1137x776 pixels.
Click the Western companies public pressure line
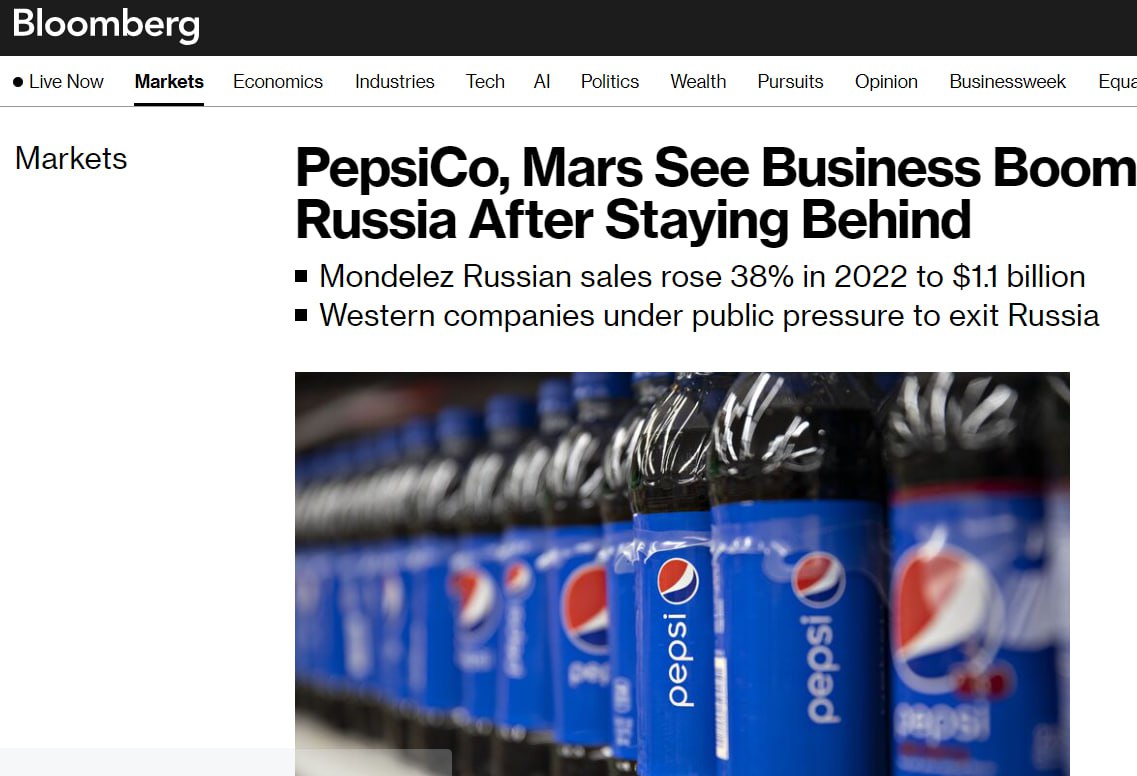(709, 316)
